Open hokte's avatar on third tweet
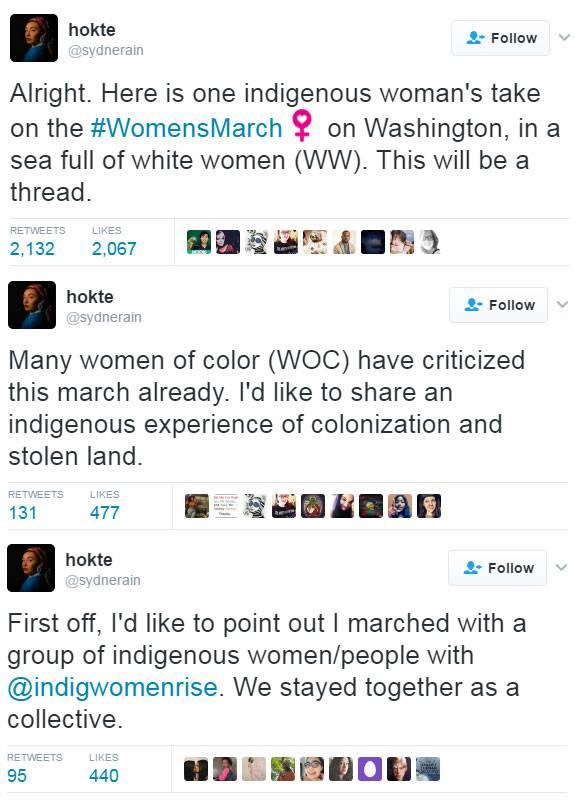 31,568
